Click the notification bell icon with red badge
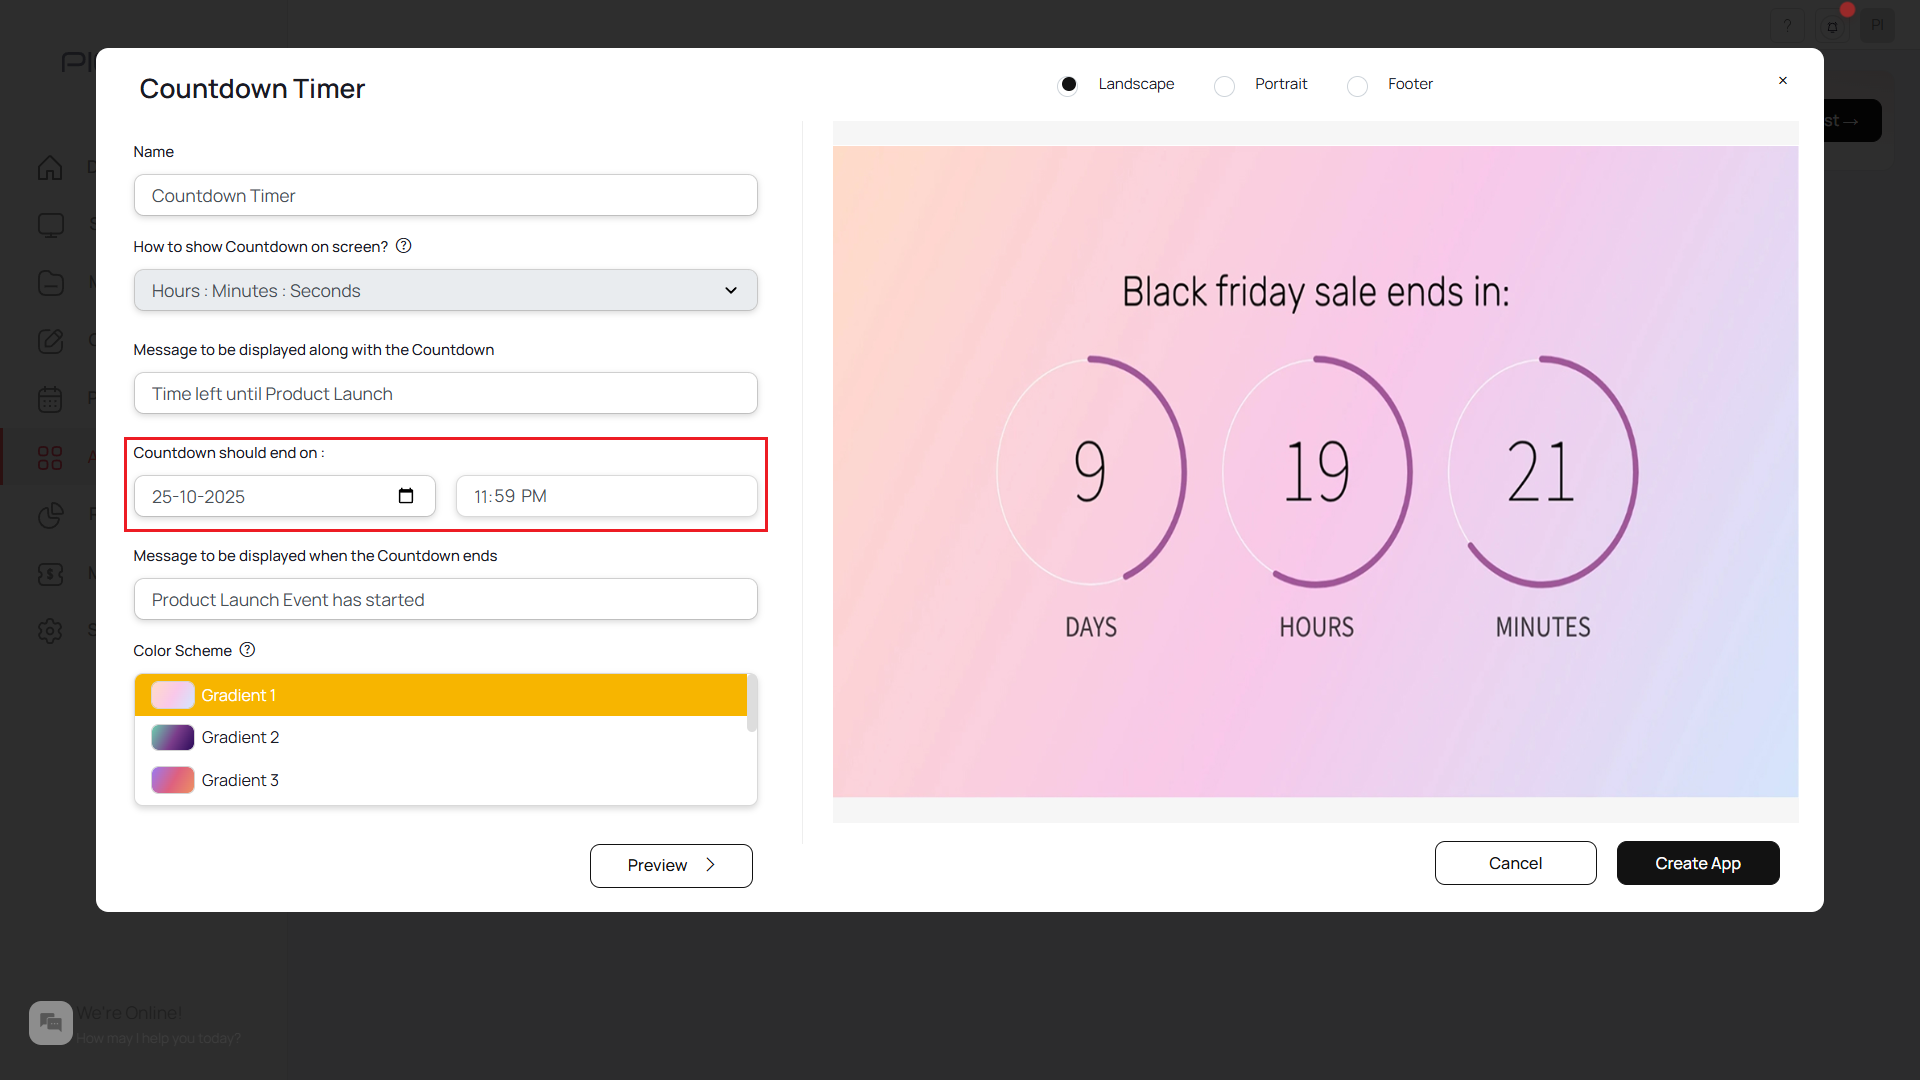The image size is (1920, 1080). [1833, 25]
